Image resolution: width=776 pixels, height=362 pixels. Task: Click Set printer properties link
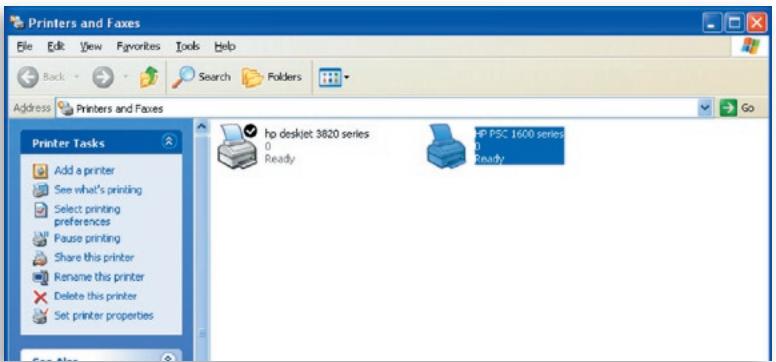[x=103, y=316]
